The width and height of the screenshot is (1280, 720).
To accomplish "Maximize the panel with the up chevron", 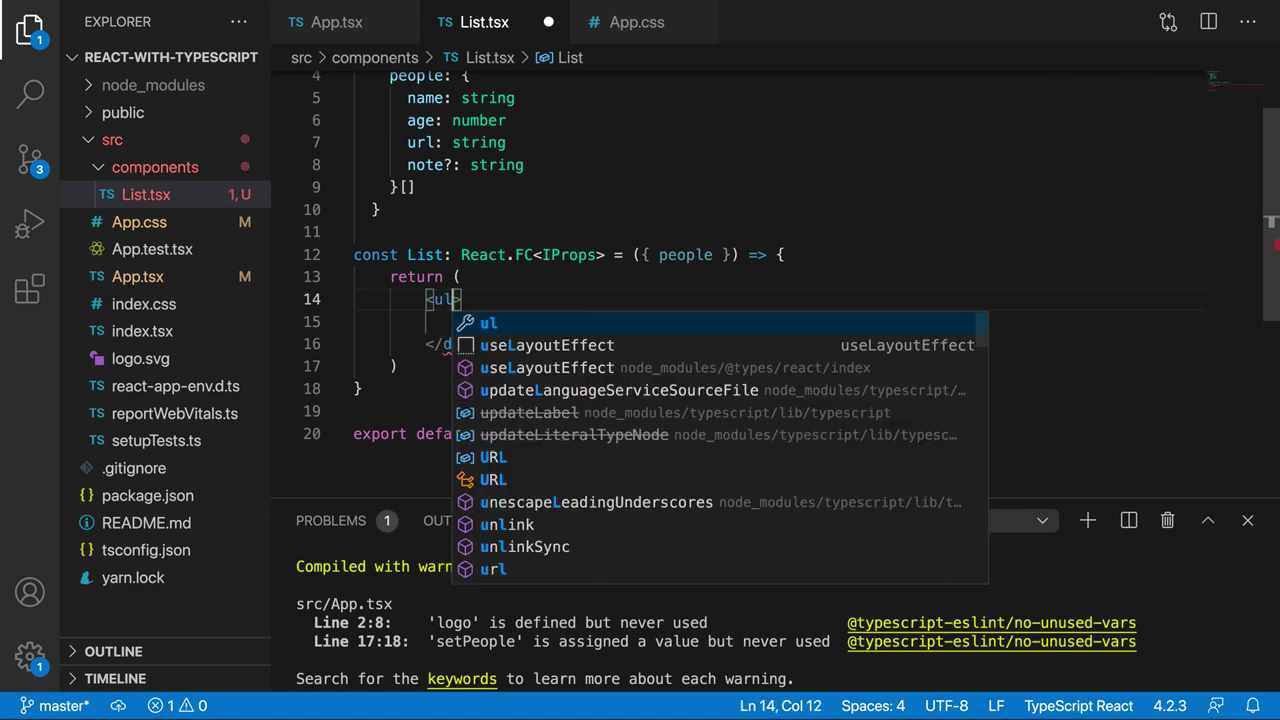I will (1208, 520).
